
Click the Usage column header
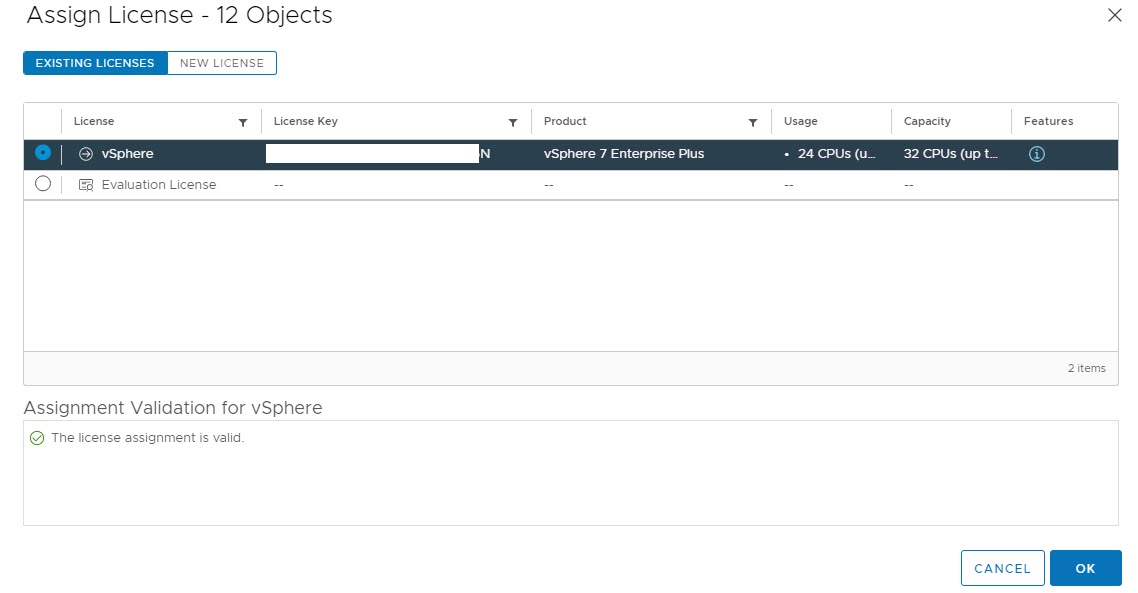tap(800, 121)
